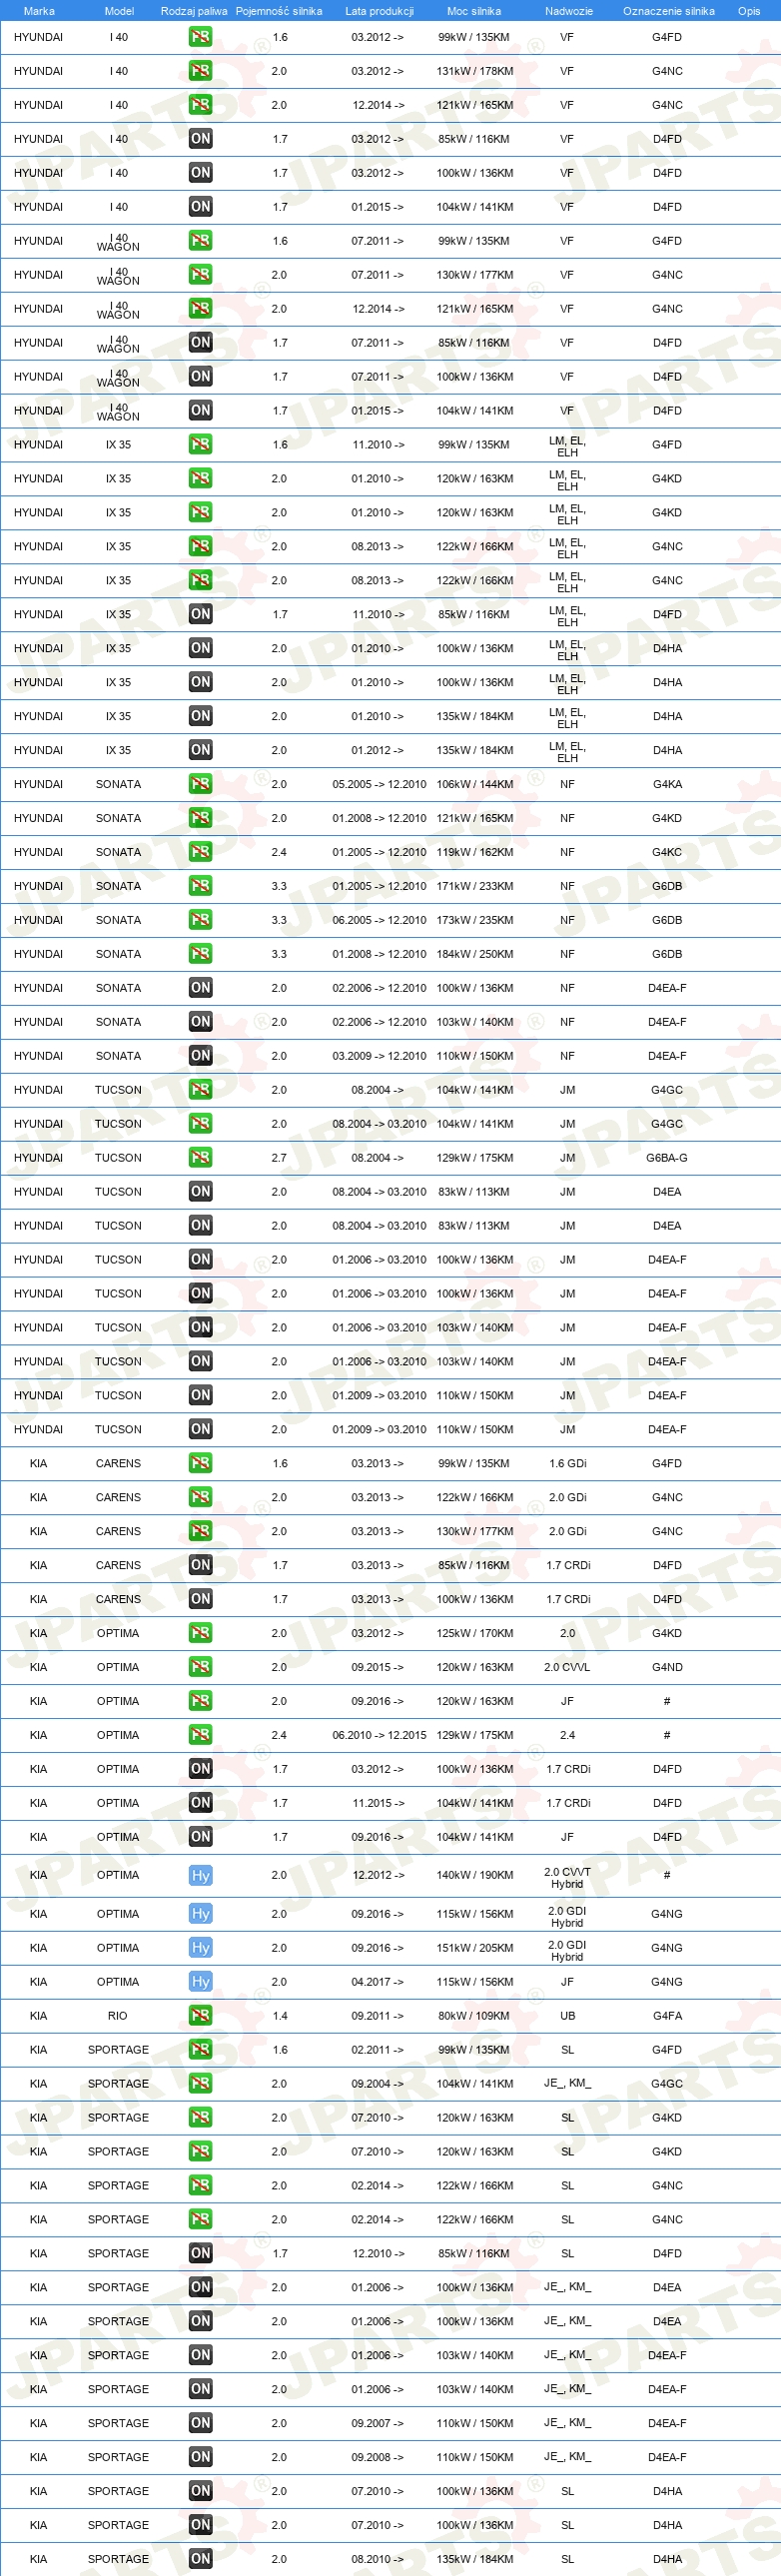The height and width of the screenshot is (2576, 781).
Task: Select diesel ON icon in Sonata 103kW/140KM row
Action: click(x=200, y=1022)
